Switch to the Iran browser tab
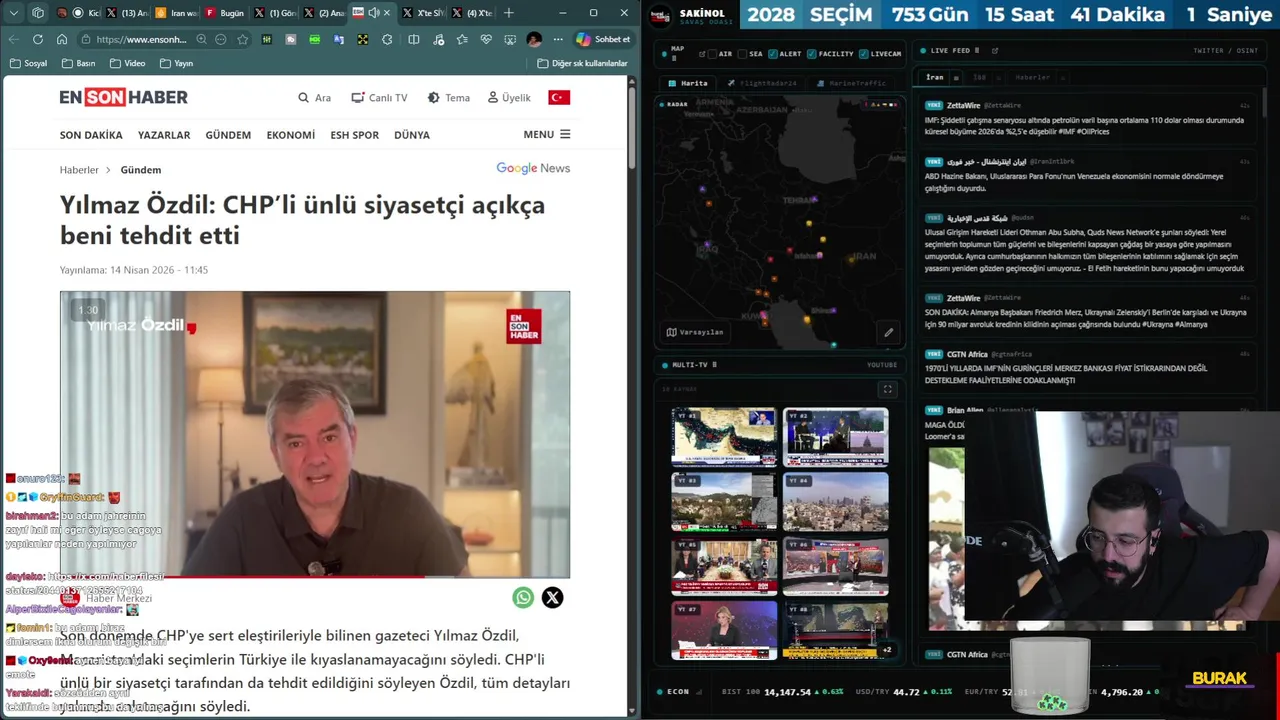 tap(176, 13)
